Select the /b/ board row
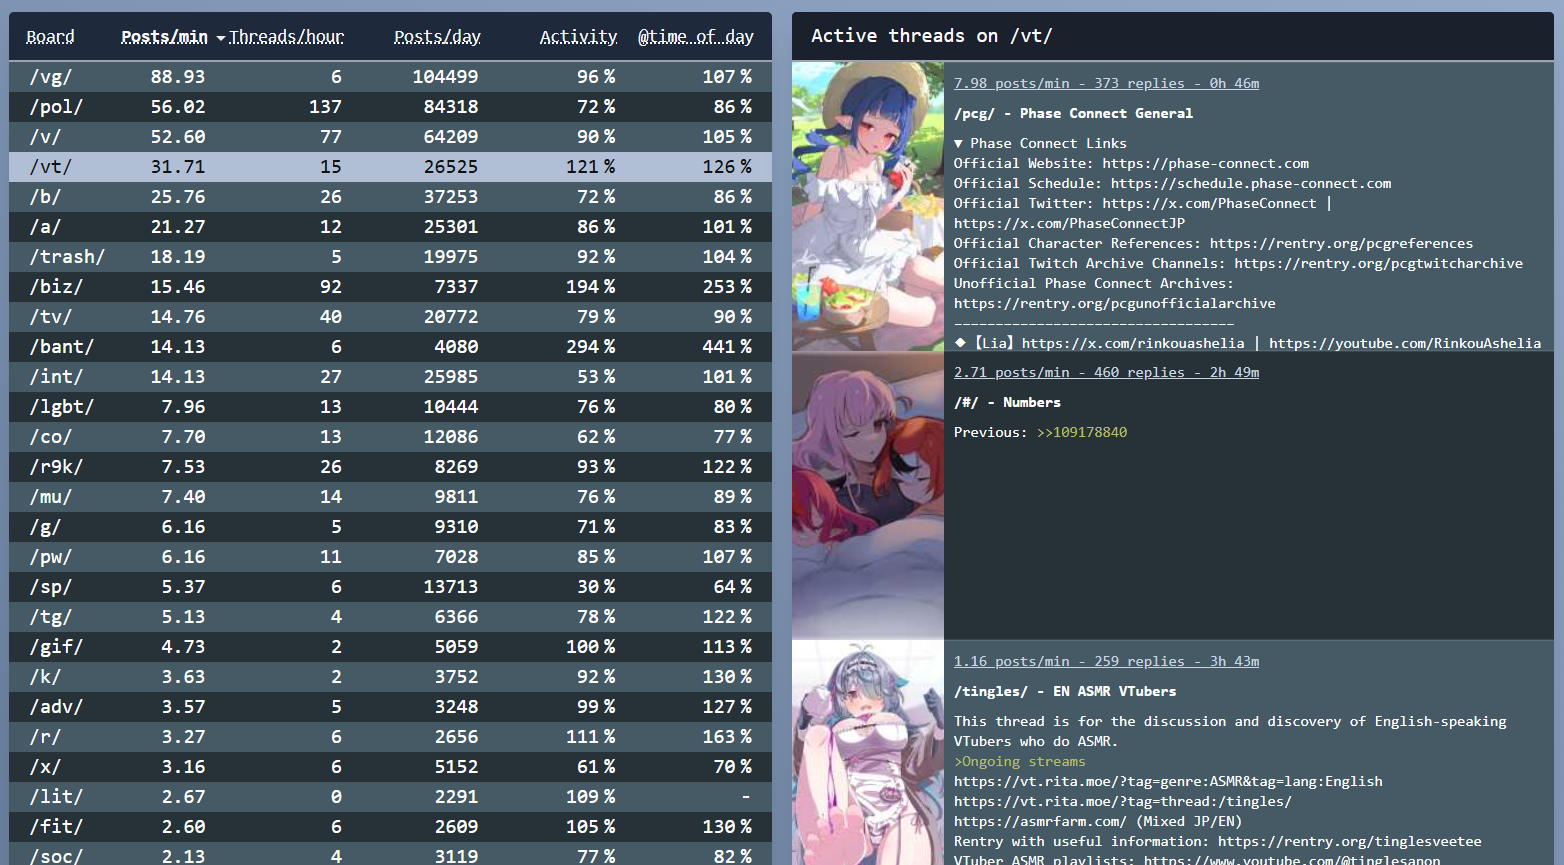Viewport: 1564px width, 865px height. (x=390, y=197)
